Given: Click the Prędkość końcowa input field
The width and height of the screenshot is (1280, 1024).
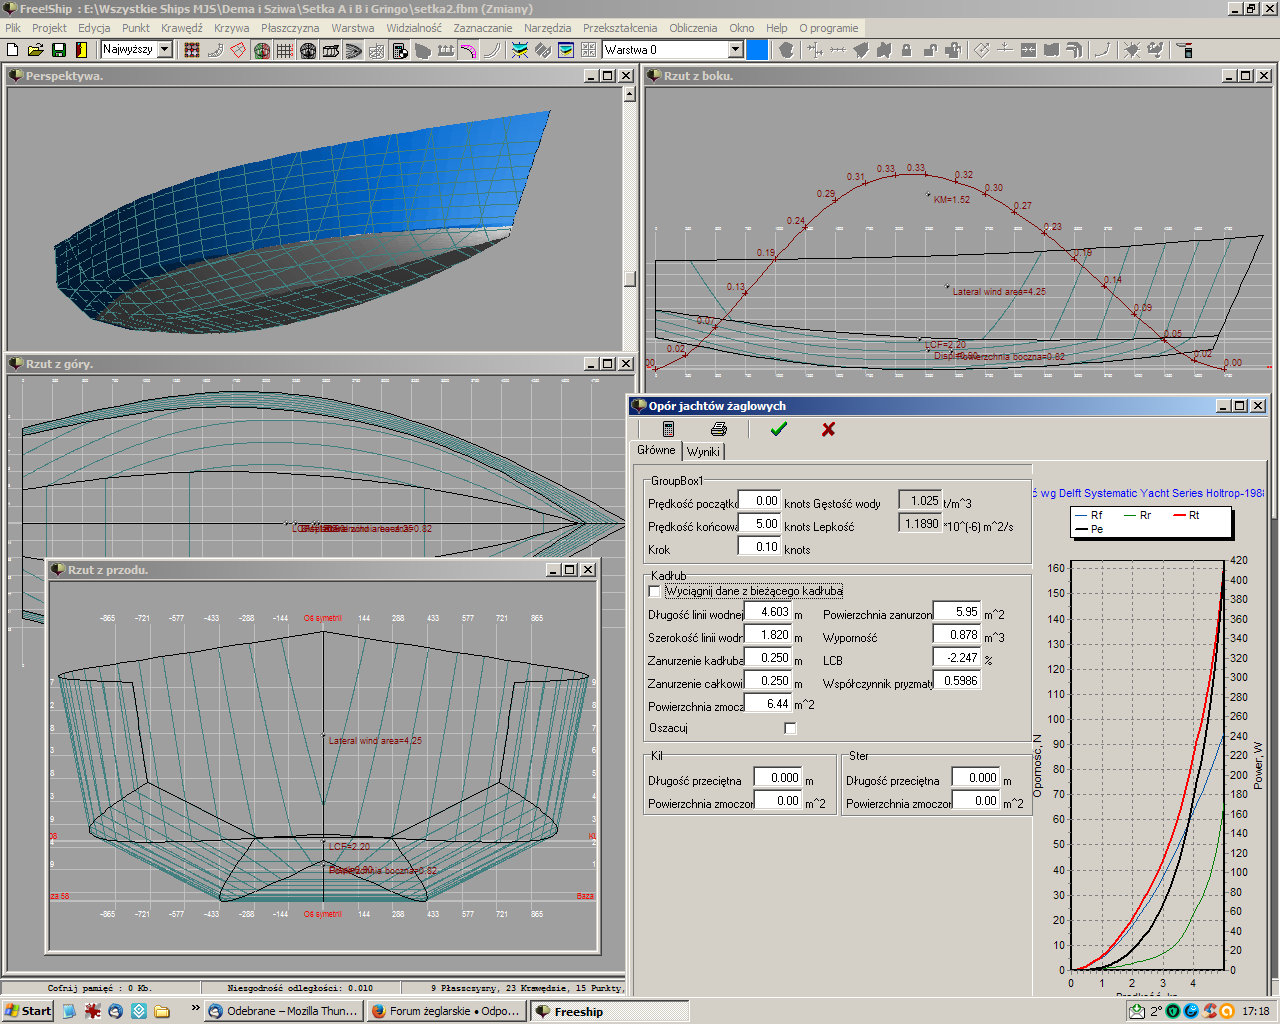Looking at the screenshot, I should [759, 524].
